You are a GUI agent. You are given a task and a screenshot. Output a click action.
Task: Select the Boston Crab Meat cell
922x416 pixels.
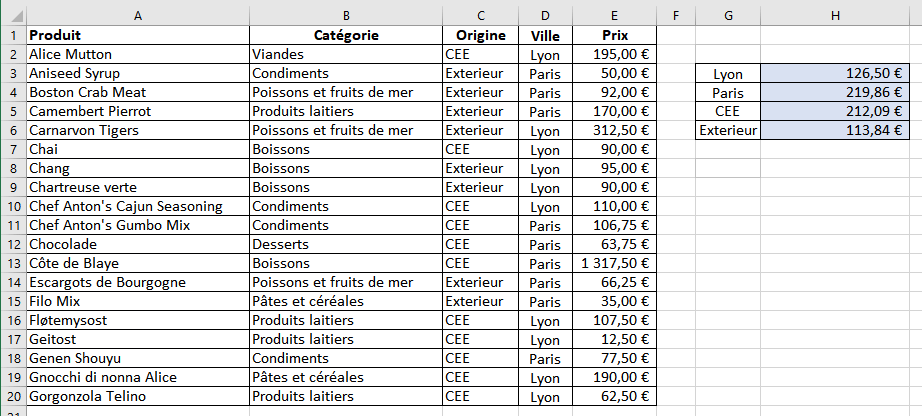tap(137, 92)
